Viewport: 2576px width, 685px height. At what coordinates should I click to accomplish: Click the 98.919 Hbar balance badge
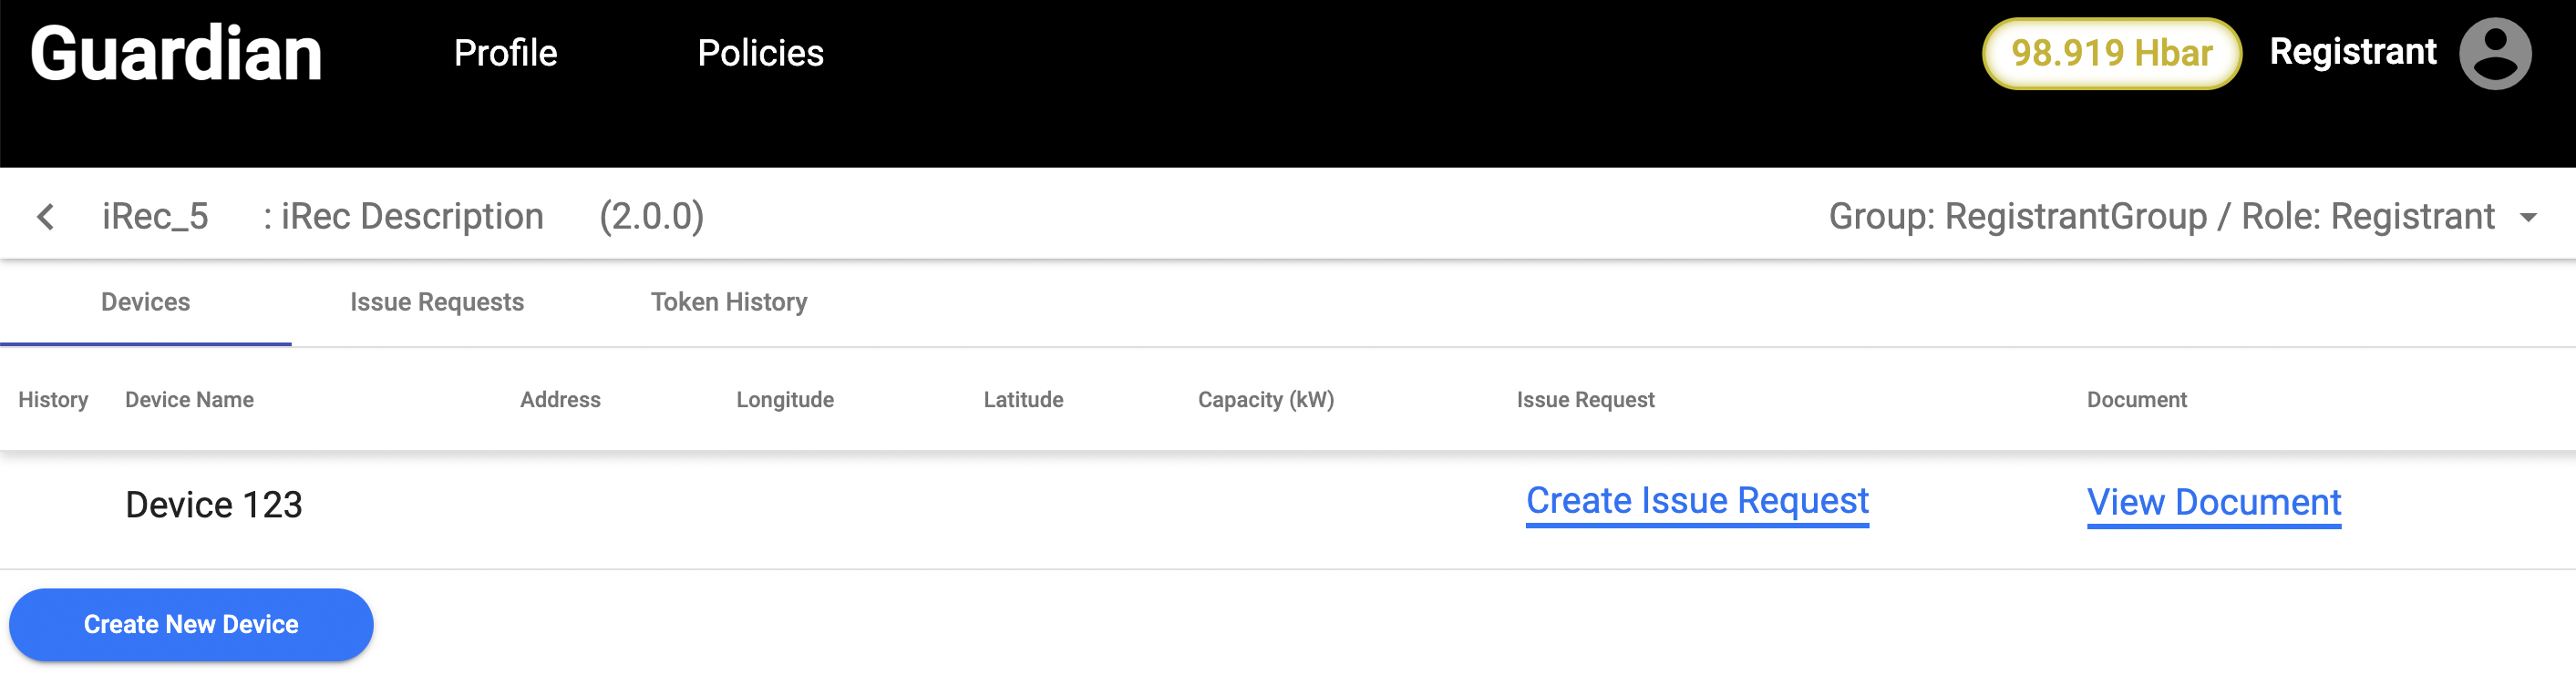tap(2110, 54)
